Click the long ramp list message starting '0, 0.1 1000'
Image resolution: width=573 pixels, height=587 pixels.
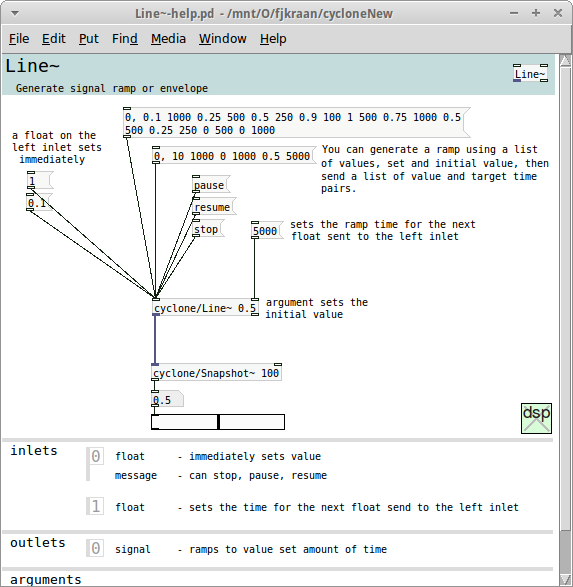(296, 123)
